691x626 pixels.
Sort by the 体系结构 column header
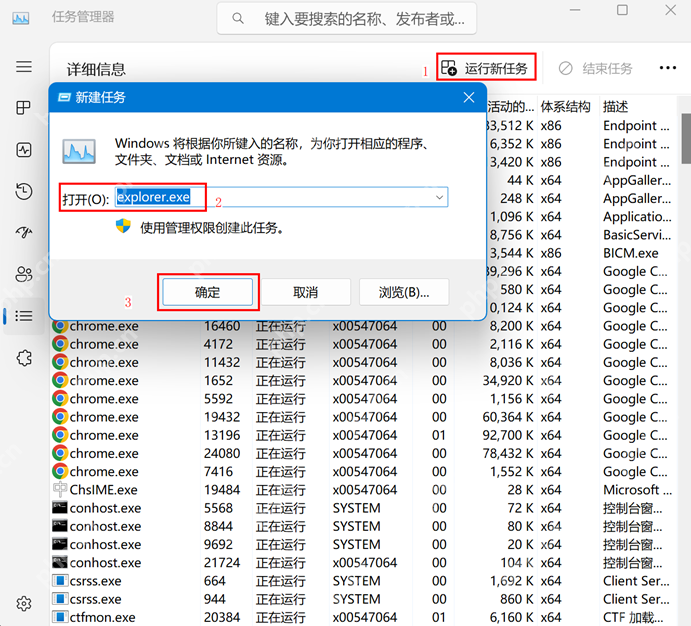tap(565, 106)
